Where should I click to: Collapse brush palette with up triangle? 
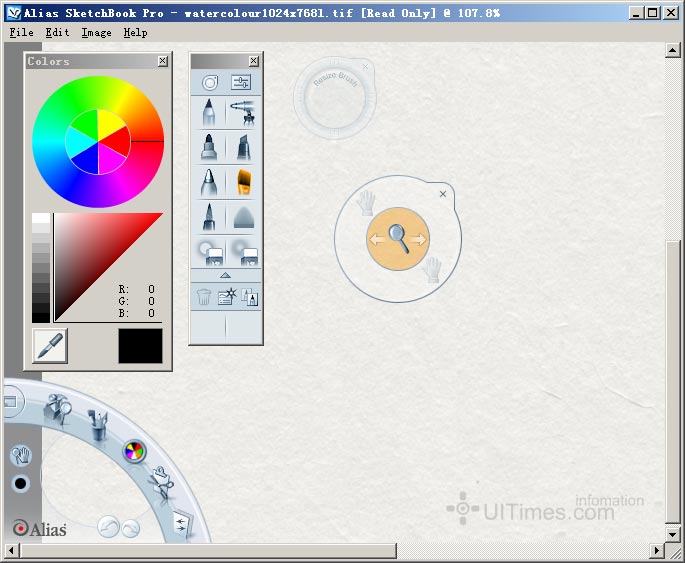click(225, 275)
